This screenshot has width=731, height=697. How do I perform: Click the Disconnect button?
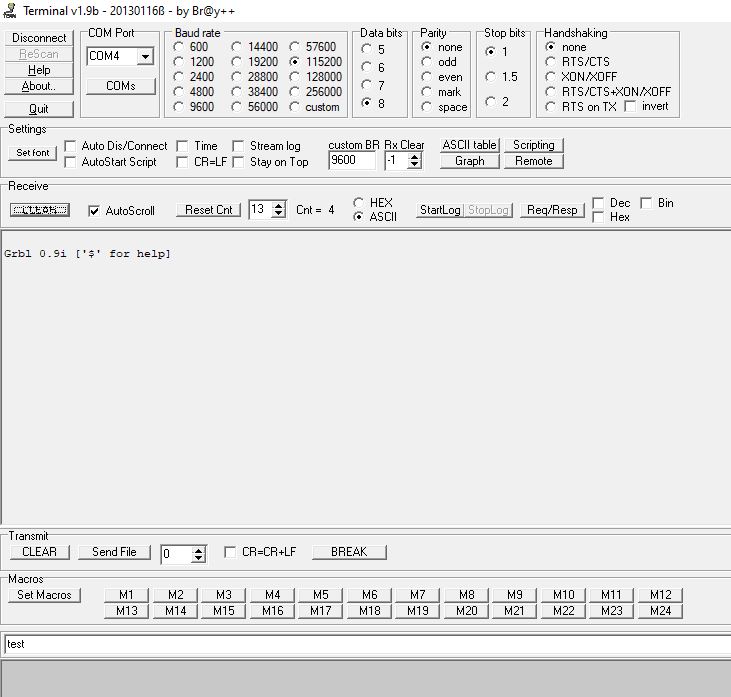[x=39, y=38]
